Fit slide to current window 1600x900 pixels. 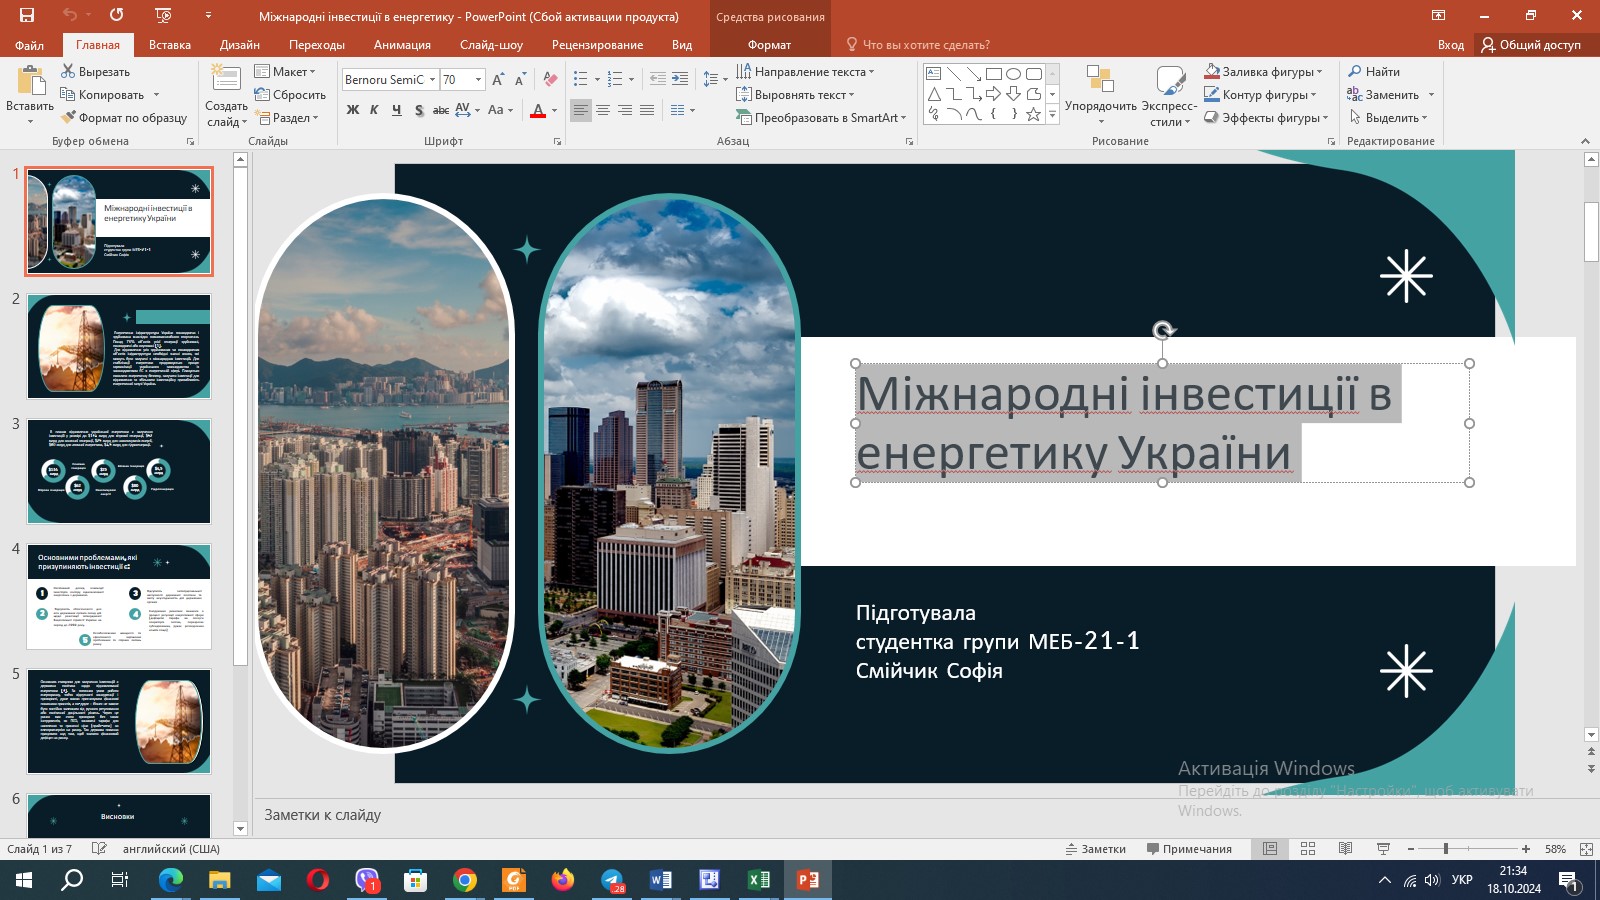click(x=1586, y=849)
